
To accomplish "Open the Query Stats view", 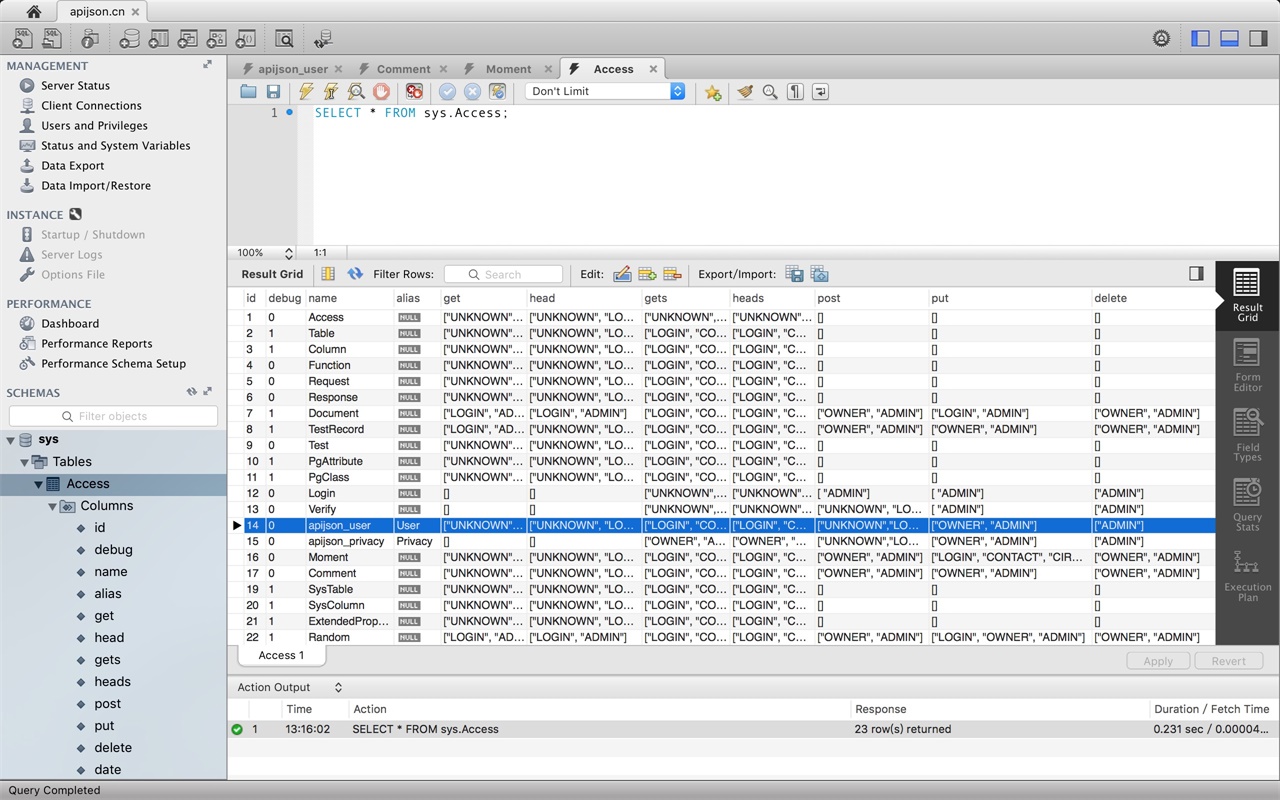I will coord(1247,505).
